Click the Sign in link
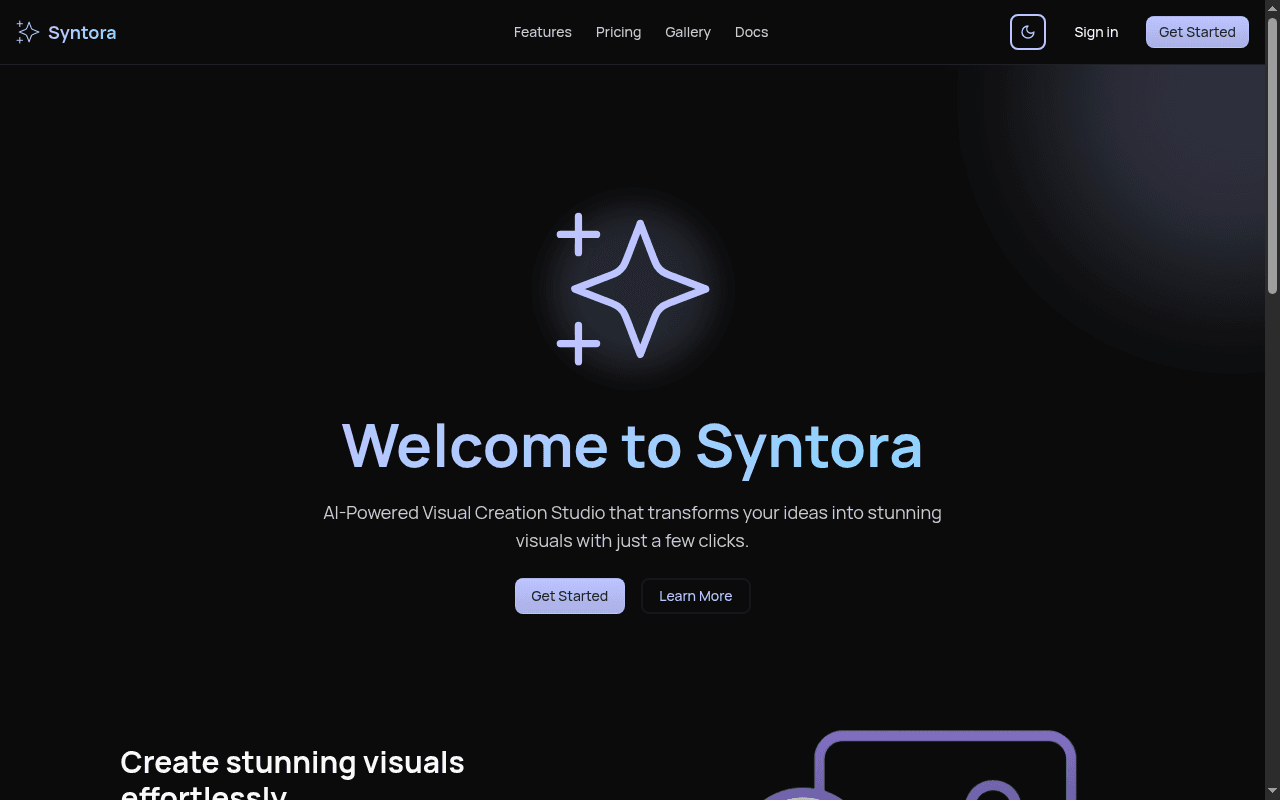 point(1096,32)
